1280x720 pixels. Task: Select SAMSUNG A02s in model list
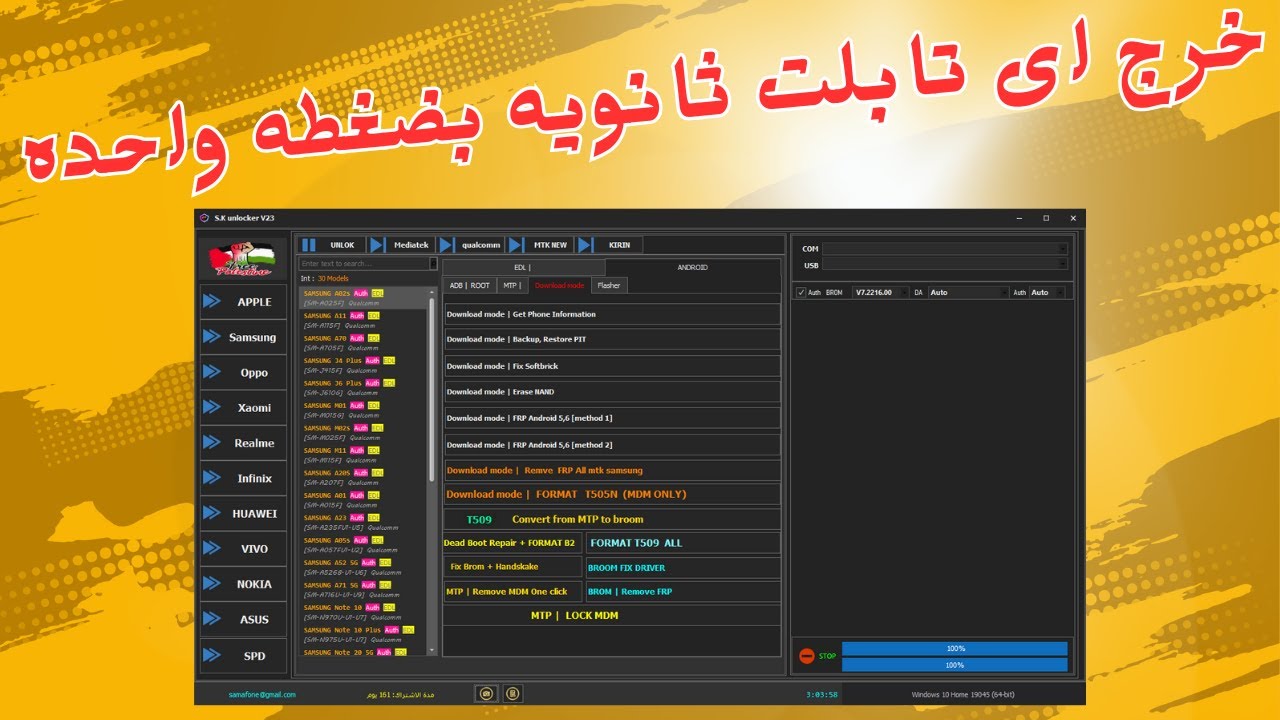tap(364, 298)
